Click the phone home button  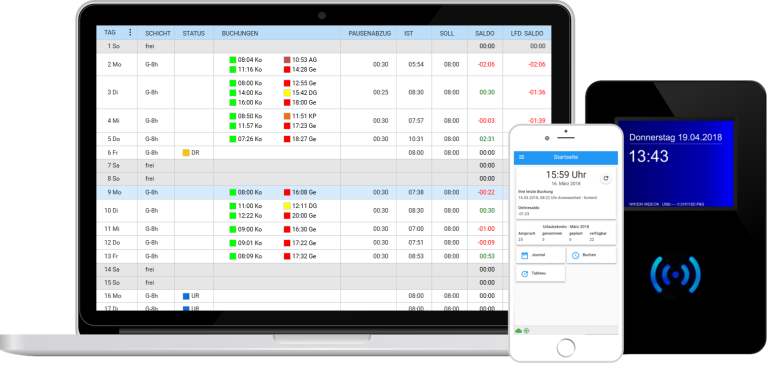coord(566,348)
